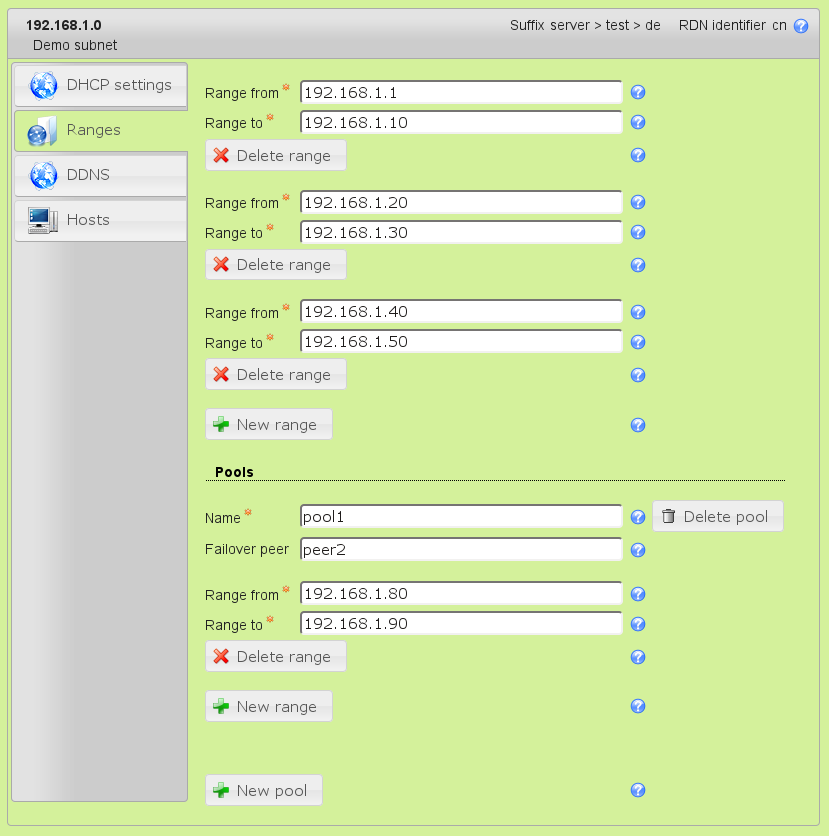Click help icon beside 192.168.1.20 field
829x836 pixels.
point(638,202)
